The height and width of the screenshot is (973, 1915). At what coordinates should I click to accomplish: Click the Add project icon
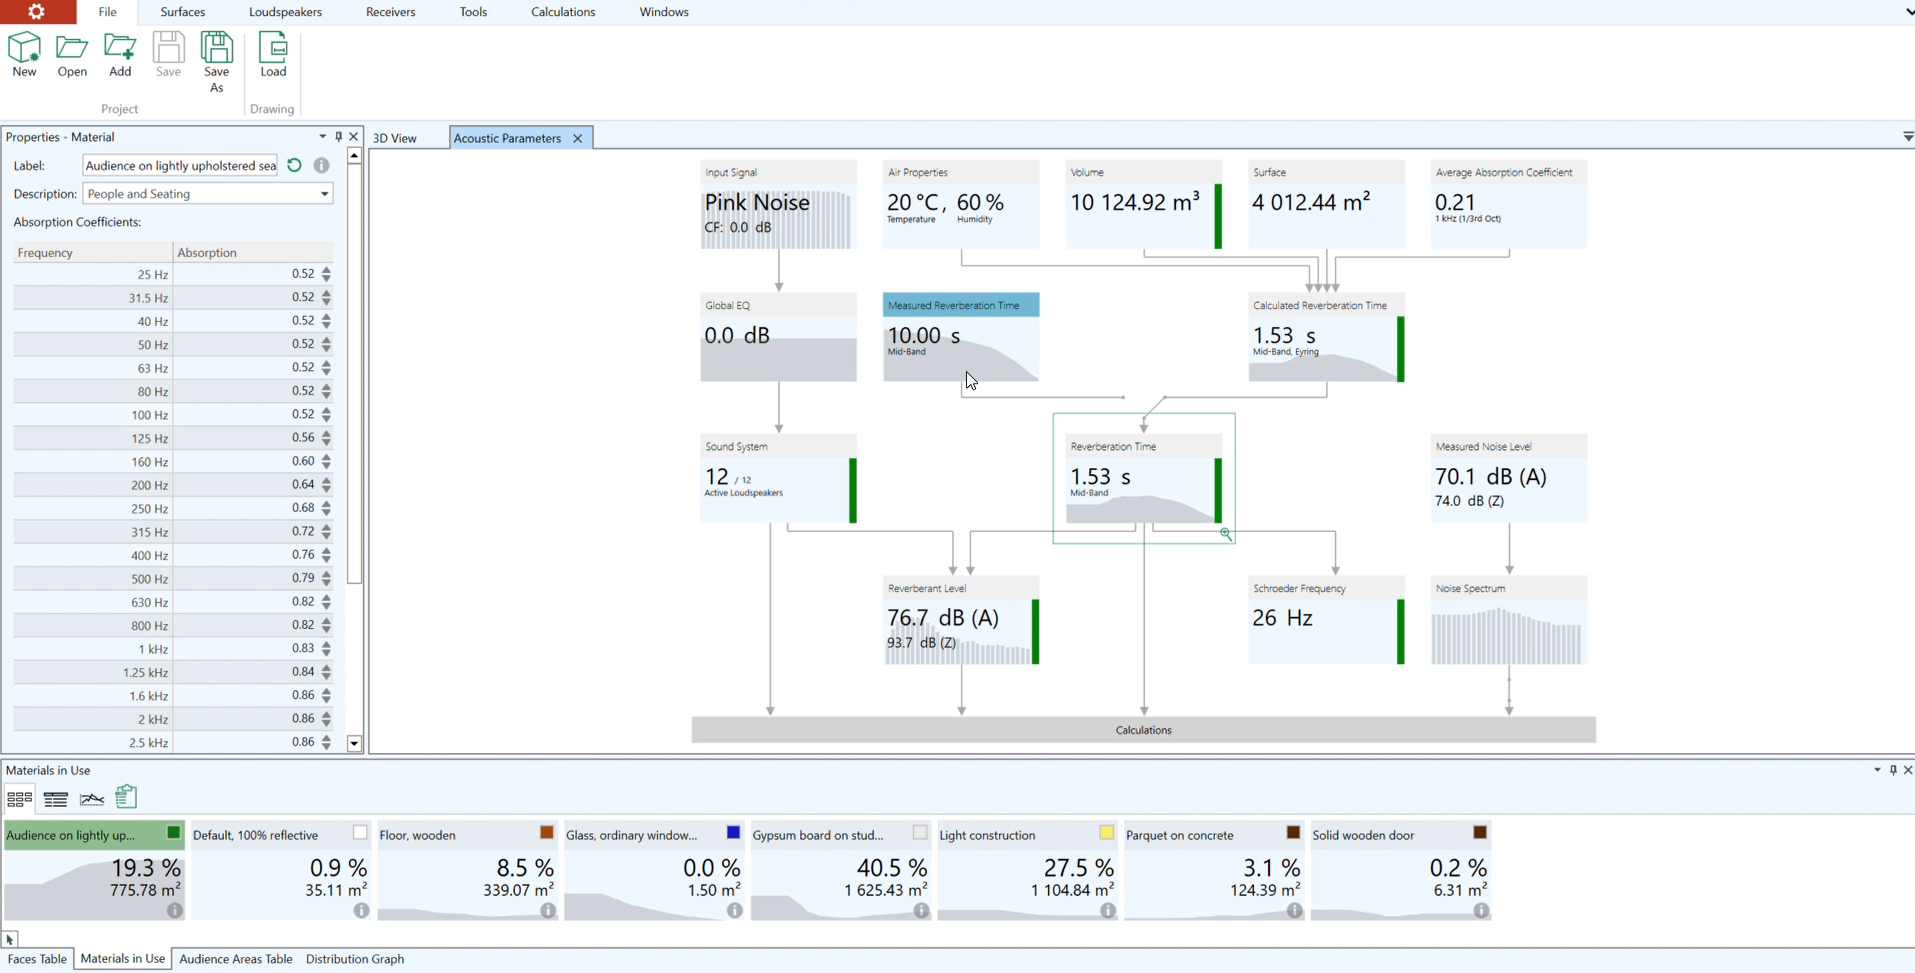pyautogui.click(x=120, y=54)
